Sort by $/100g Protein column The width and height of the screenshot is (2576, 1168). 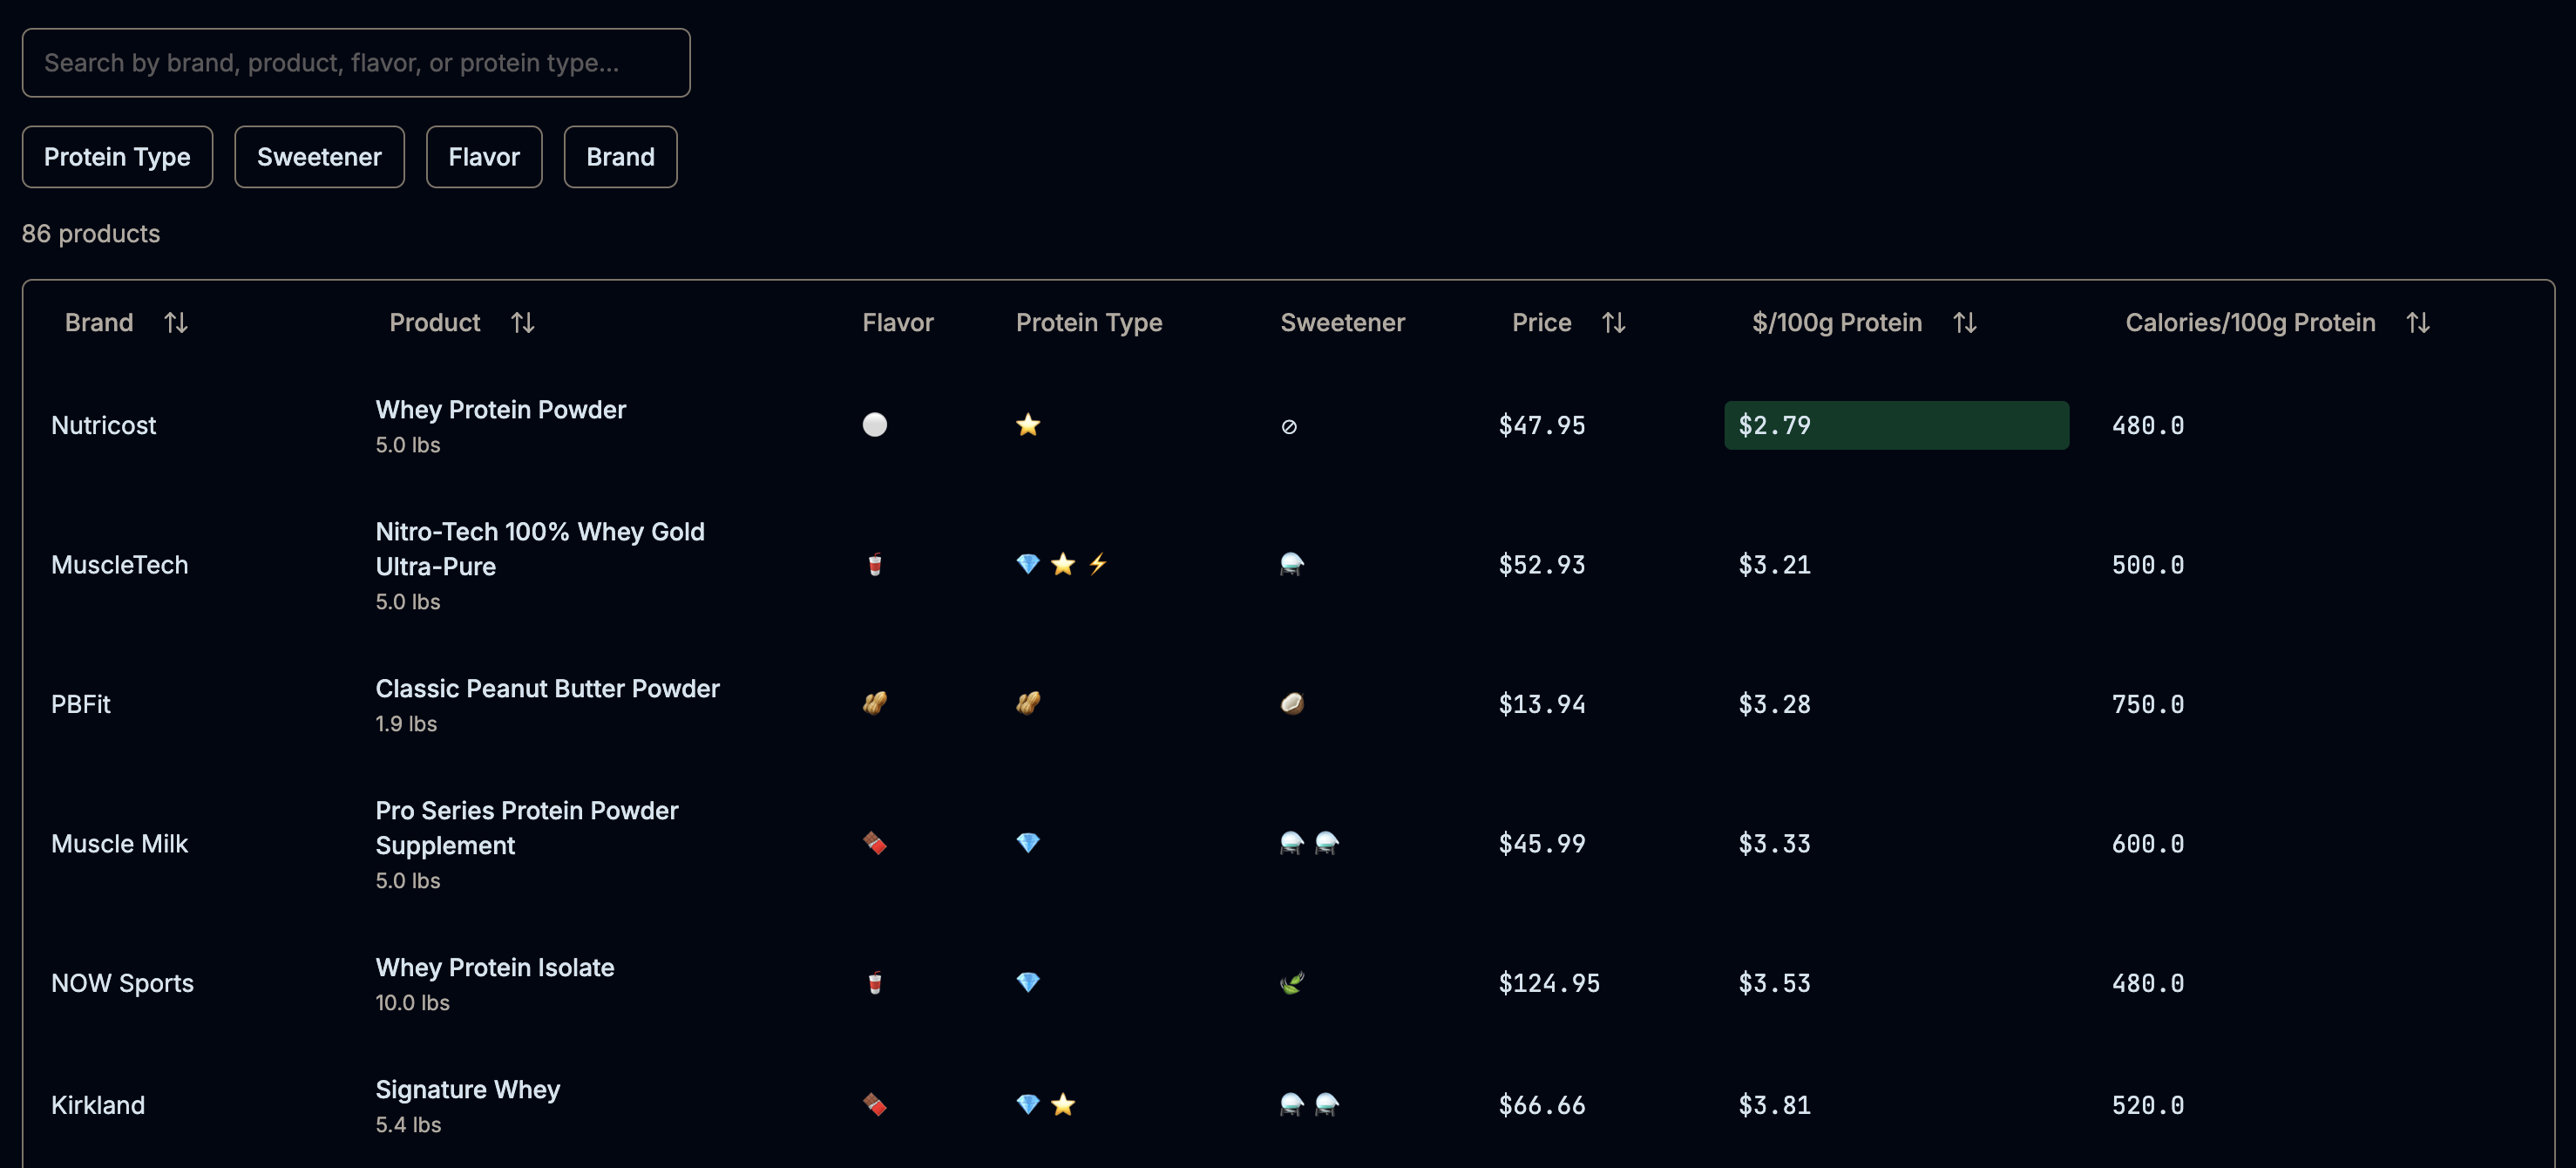1964,322
